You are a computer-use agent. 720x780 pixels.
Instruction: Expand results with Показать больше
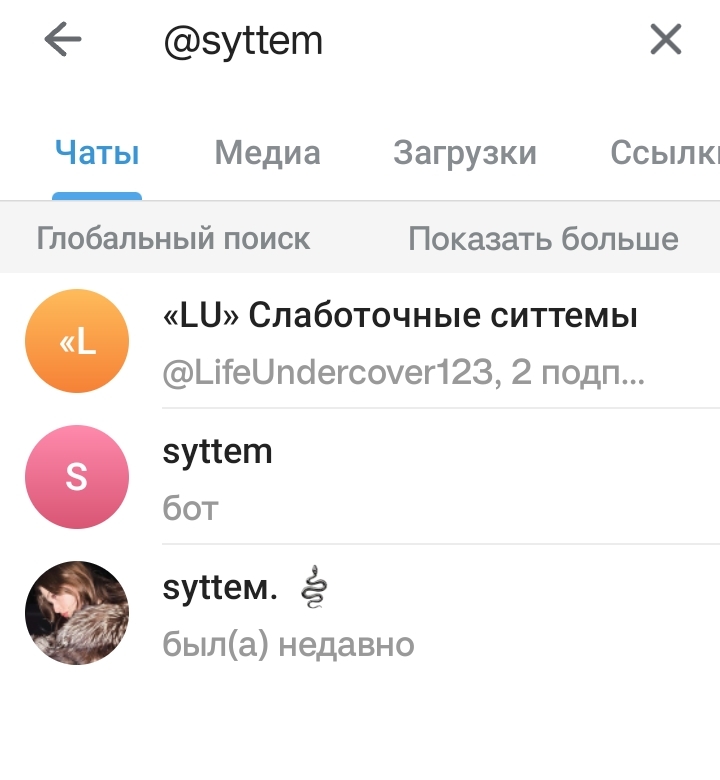[x=543, y=238]
